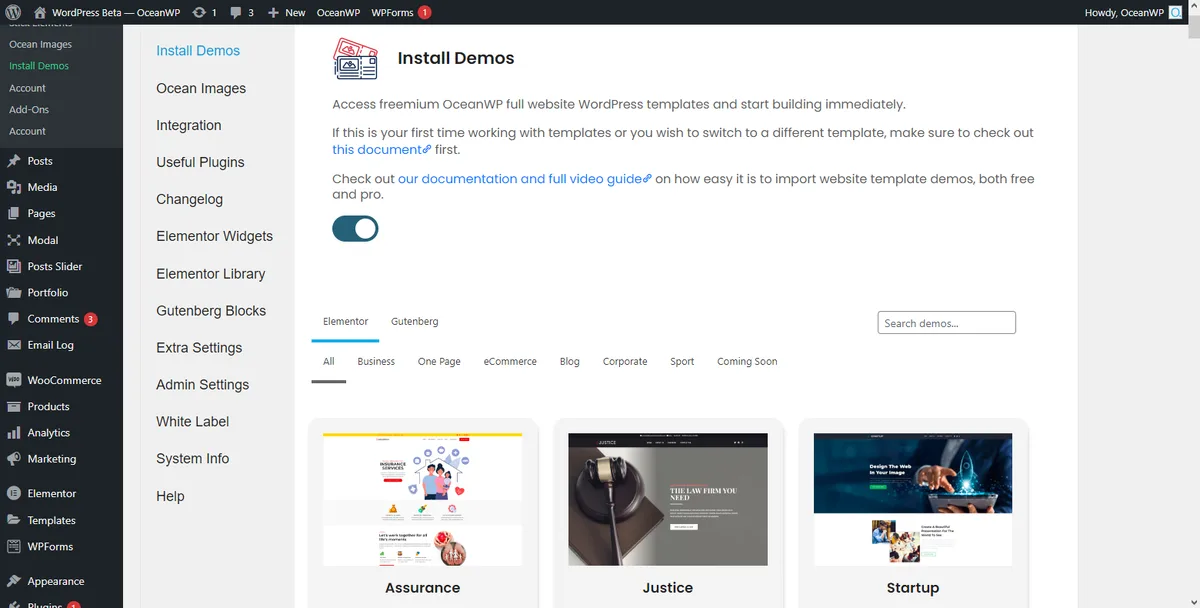Open our documentation and full video guide link
The height and width of the screenshot is (608, 1200).
[x=525, y=179]
